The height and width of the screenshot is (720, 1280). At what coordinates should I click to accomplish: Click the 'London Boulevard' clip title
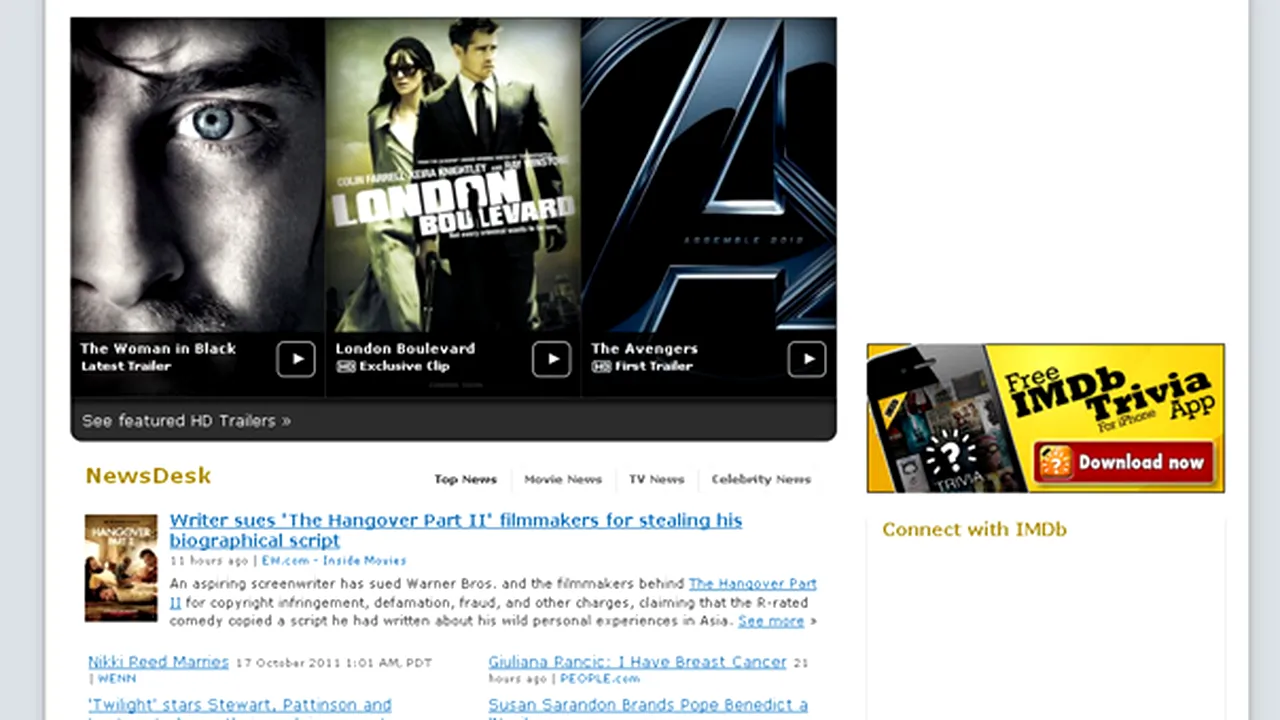[405, 348]
